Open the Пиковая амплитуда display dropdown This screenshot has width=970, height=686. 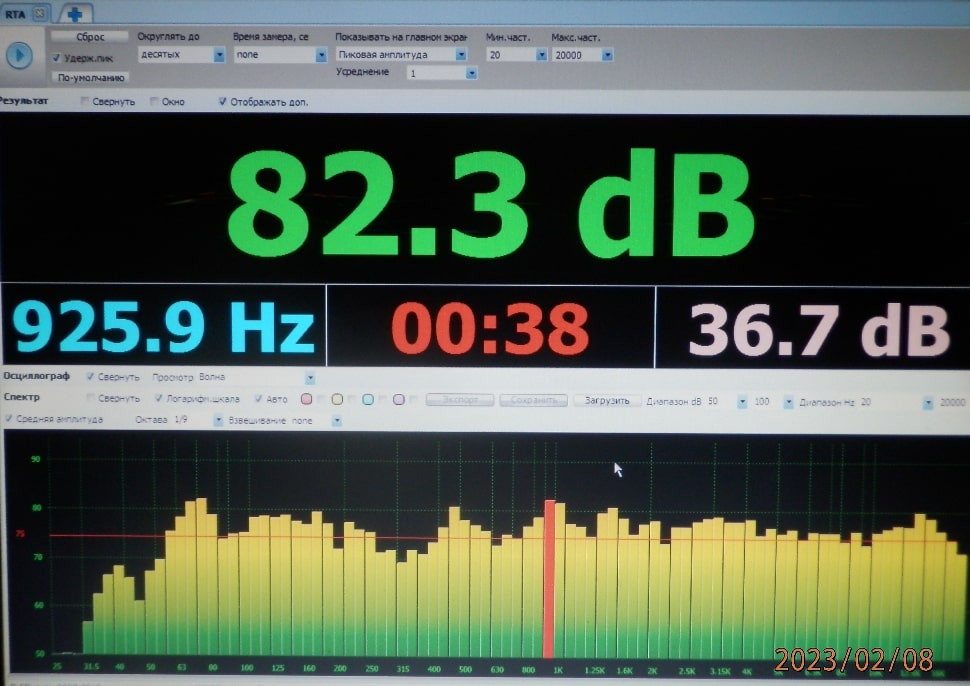click(x=401, y=54)
